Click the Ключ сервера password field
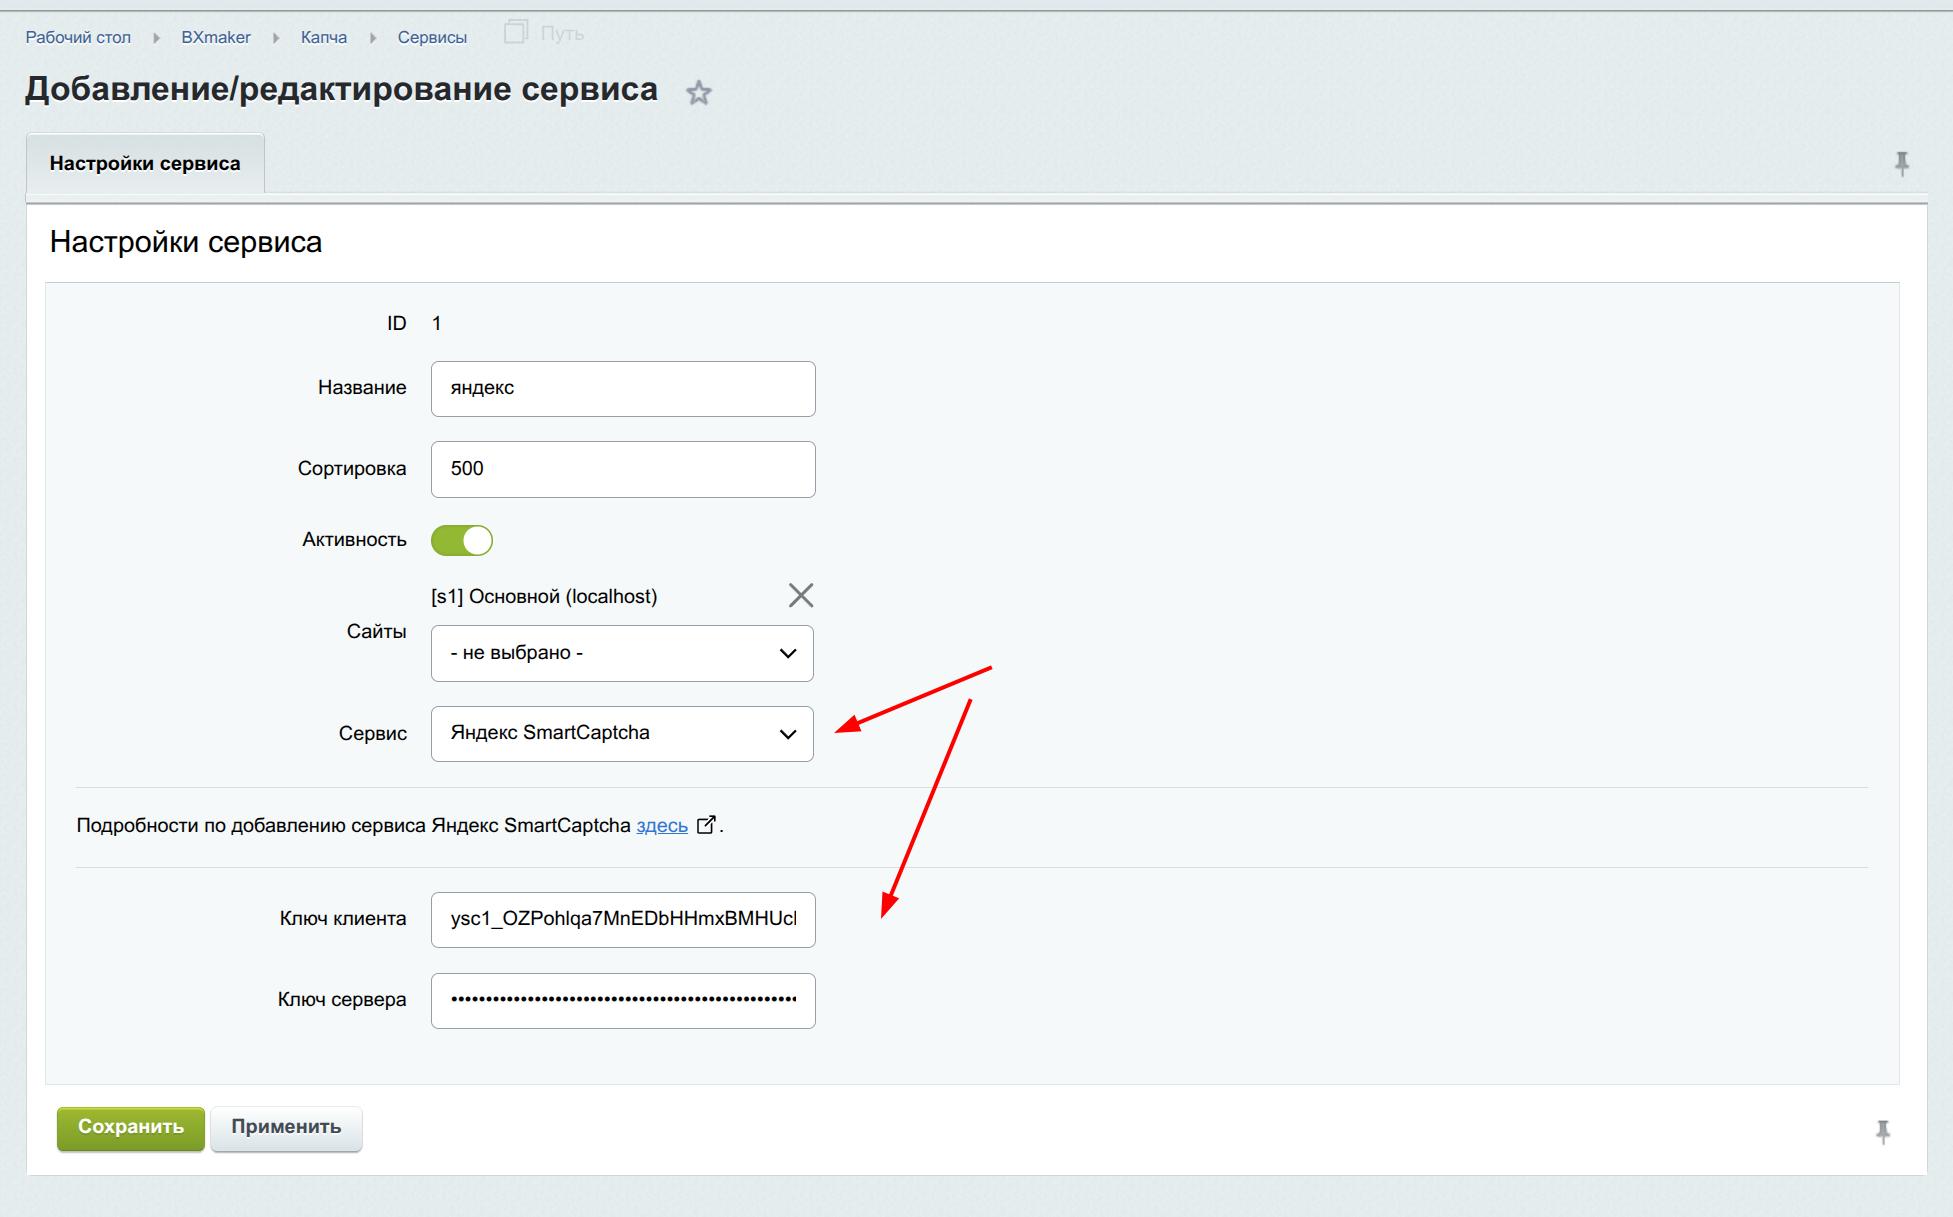This screenshot has height=1217, width=1953. click(622, 1000)
